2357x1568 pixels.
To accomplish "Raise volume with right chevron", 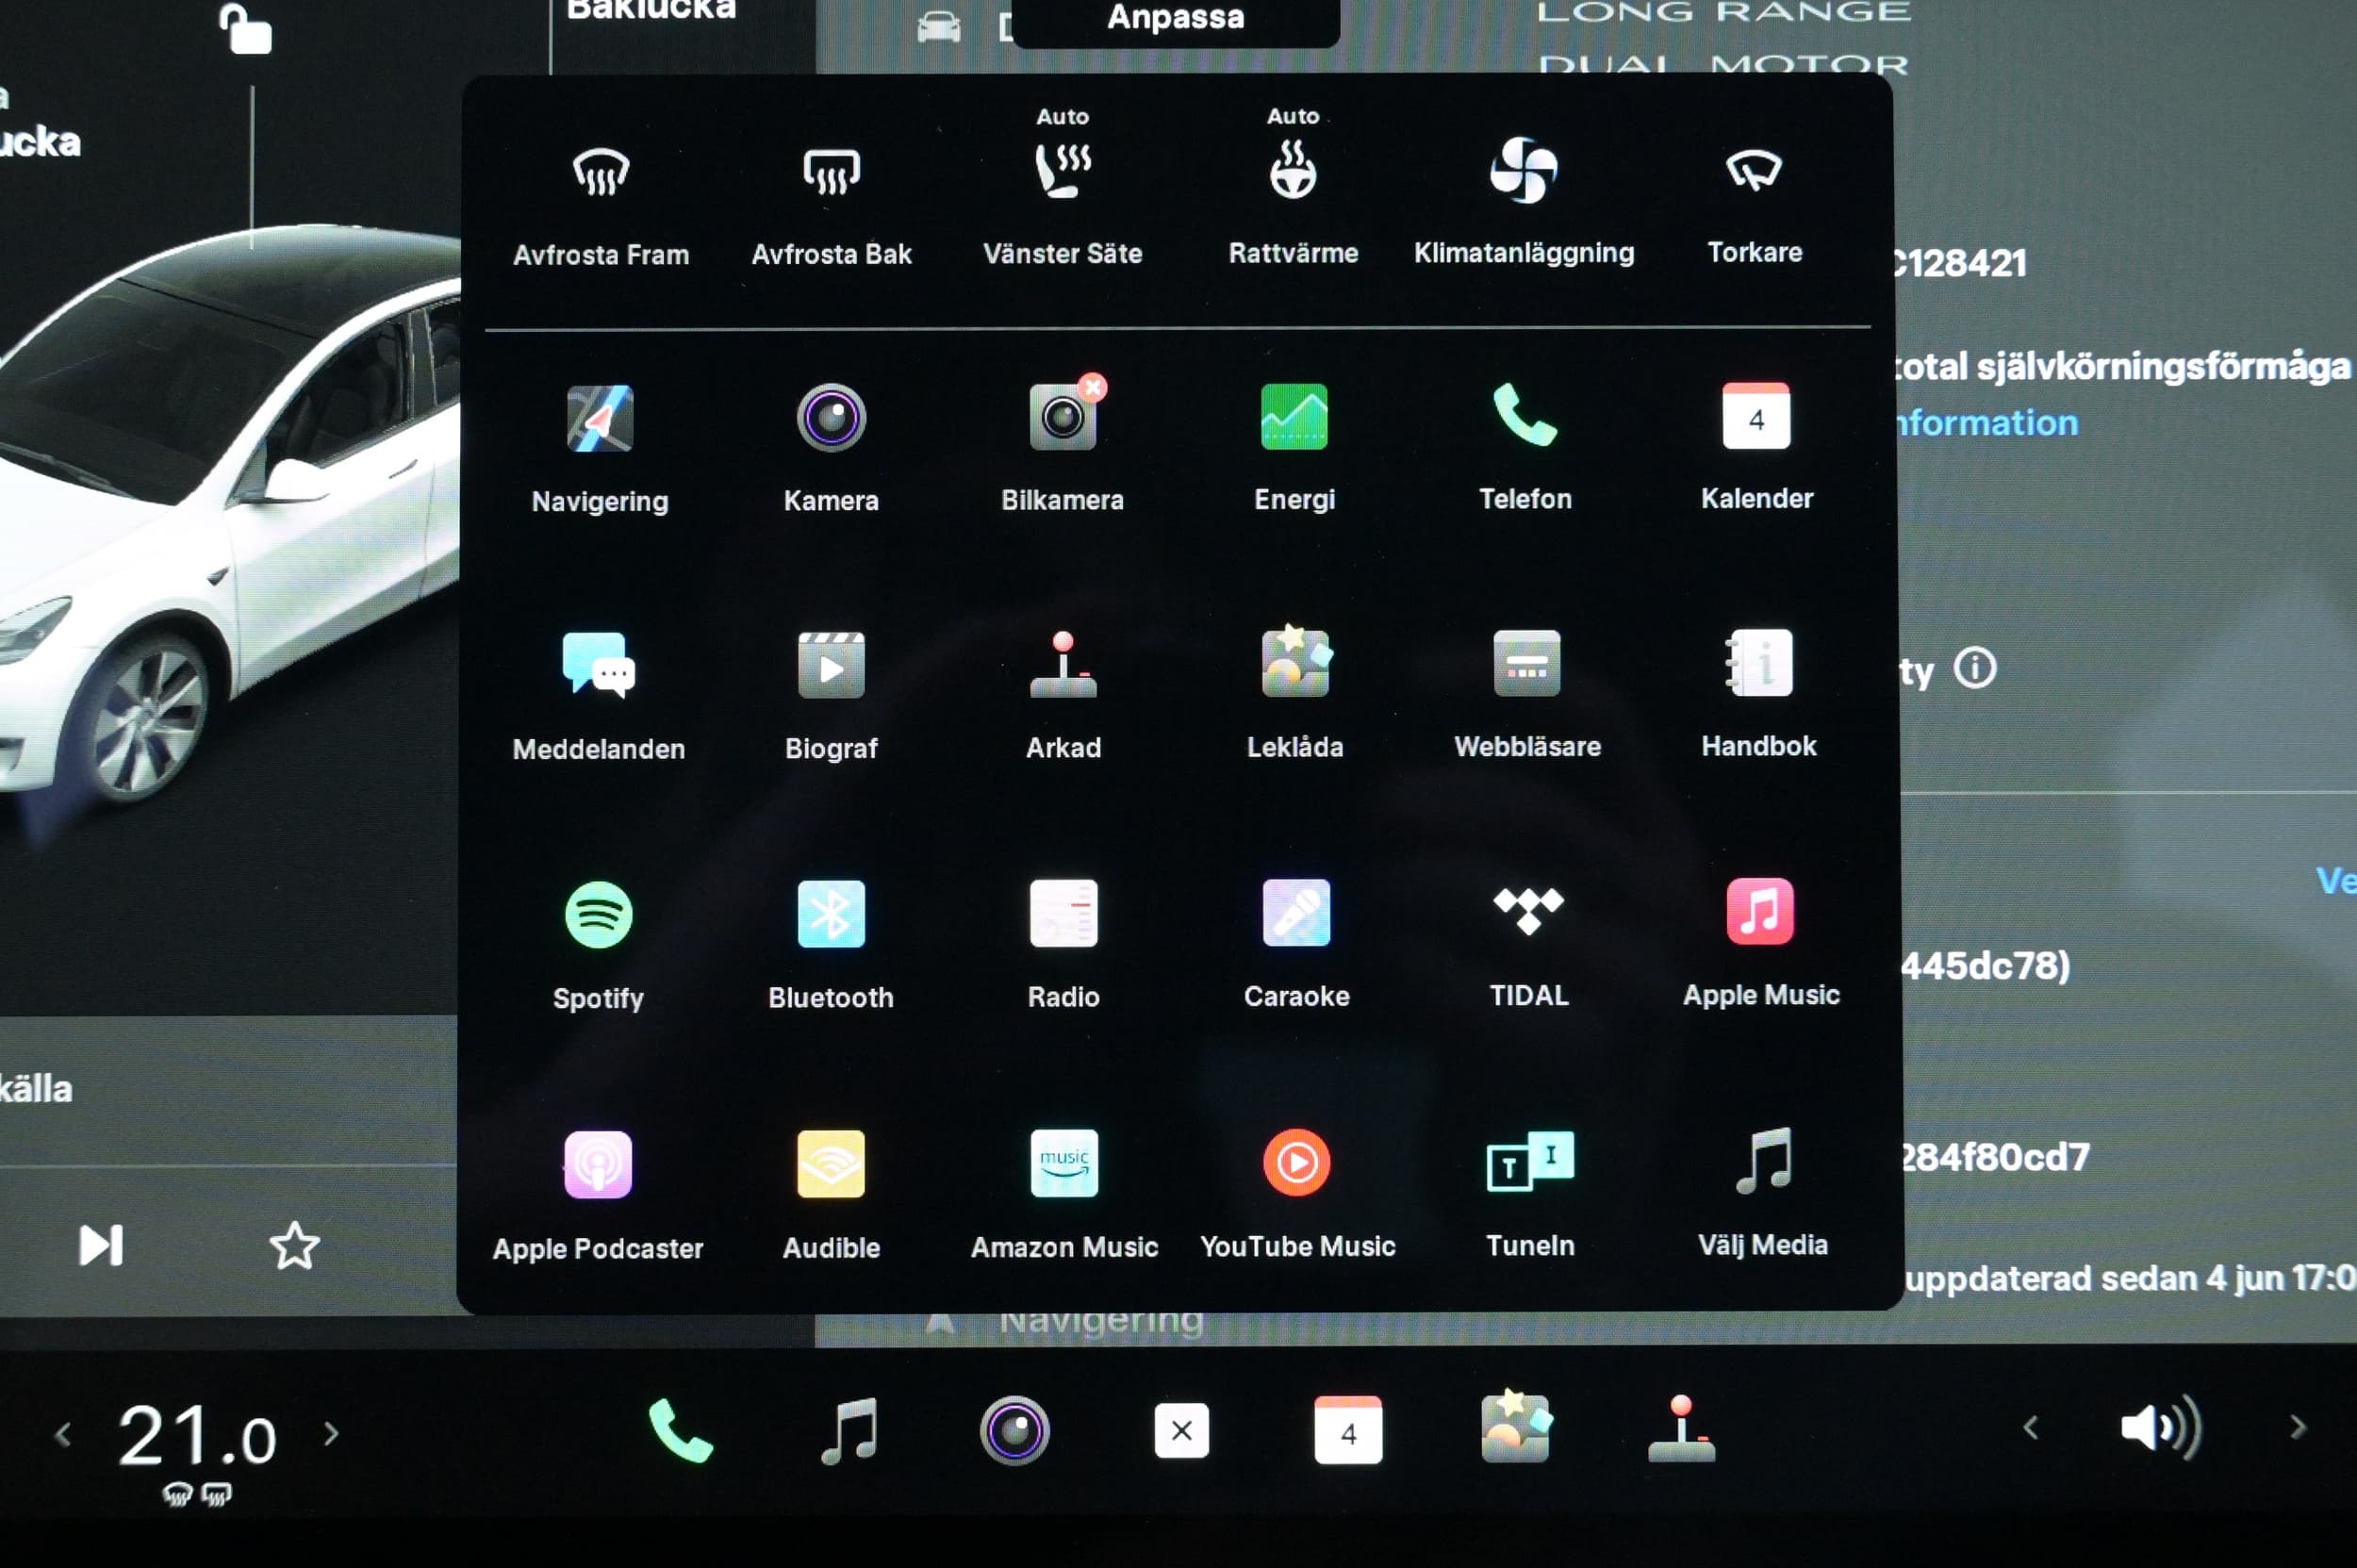I will tap(2298, 1427).
